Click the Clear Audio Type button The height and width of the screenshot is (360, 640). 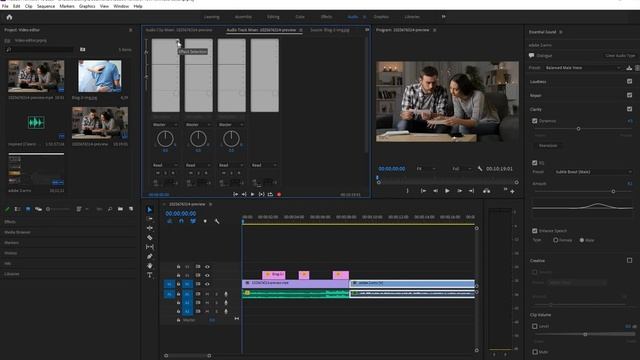point(620,56)
